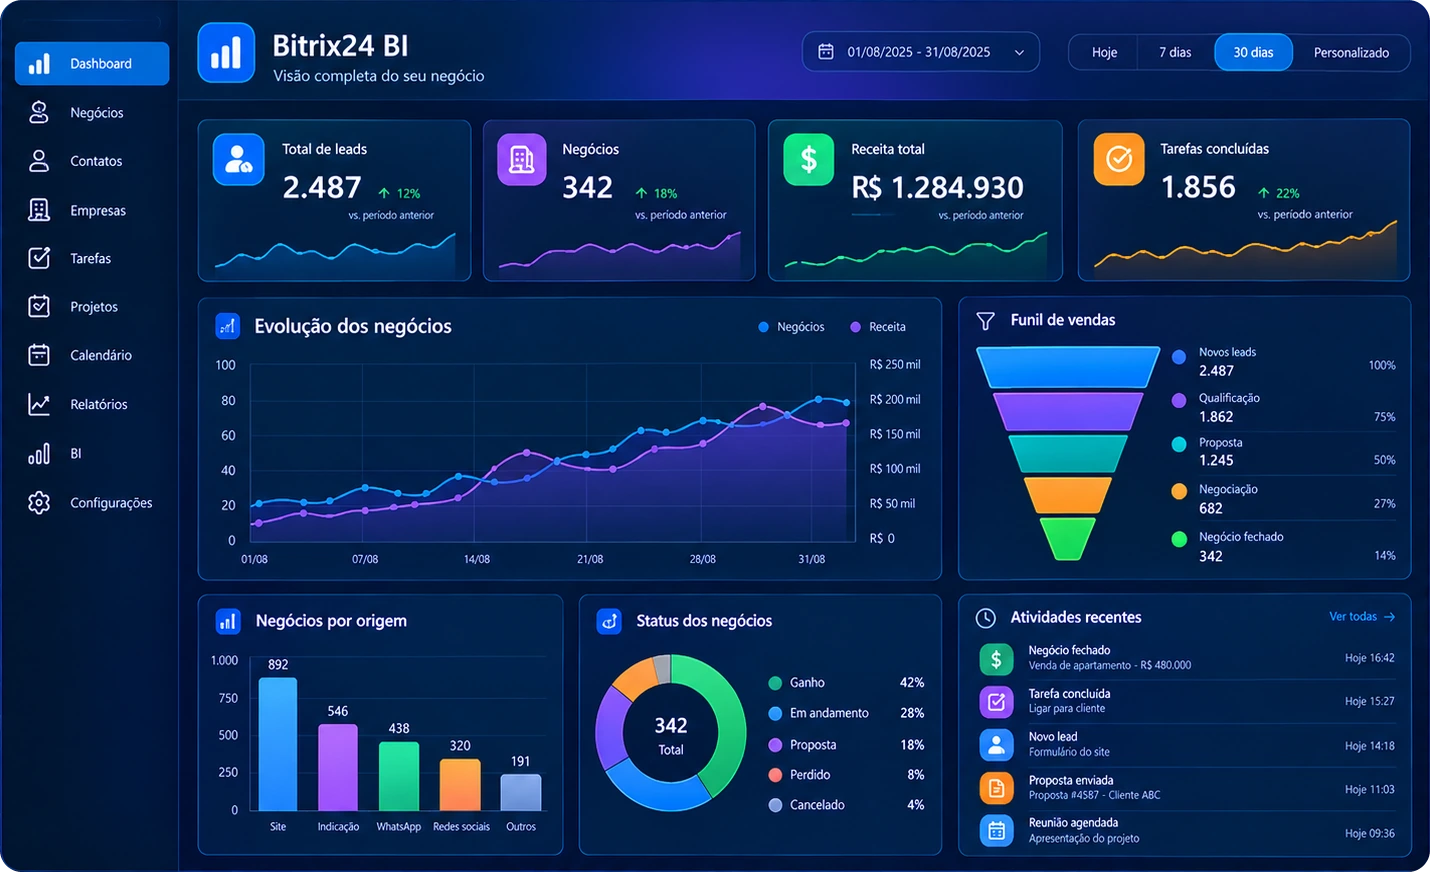
Task: Click the Total de leads card icon
Action: (x=239, y=160)
